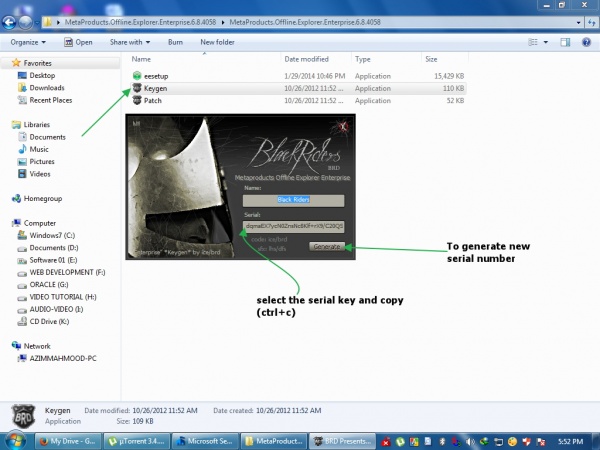This screenshot has width=600, height=450.
Task: Open the Videos library
Action: pos(40,173)
